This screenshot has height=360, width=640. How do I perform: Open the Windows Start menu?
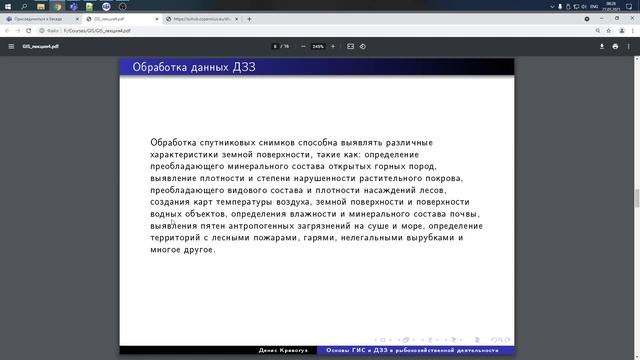(8, 7)
